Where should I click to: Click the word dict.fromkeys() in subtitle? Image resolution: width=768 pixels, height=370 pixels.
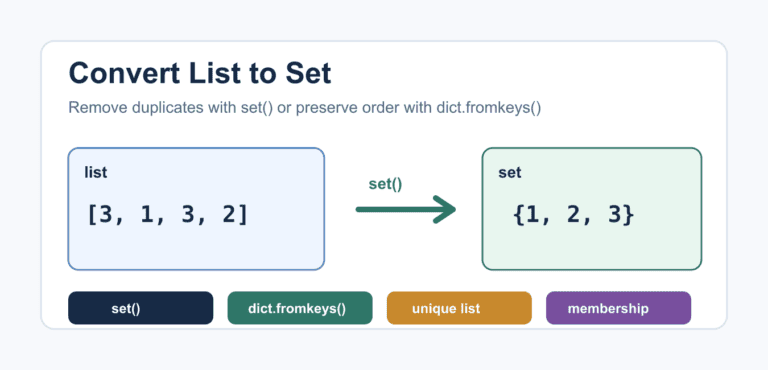tap(488, 108)
